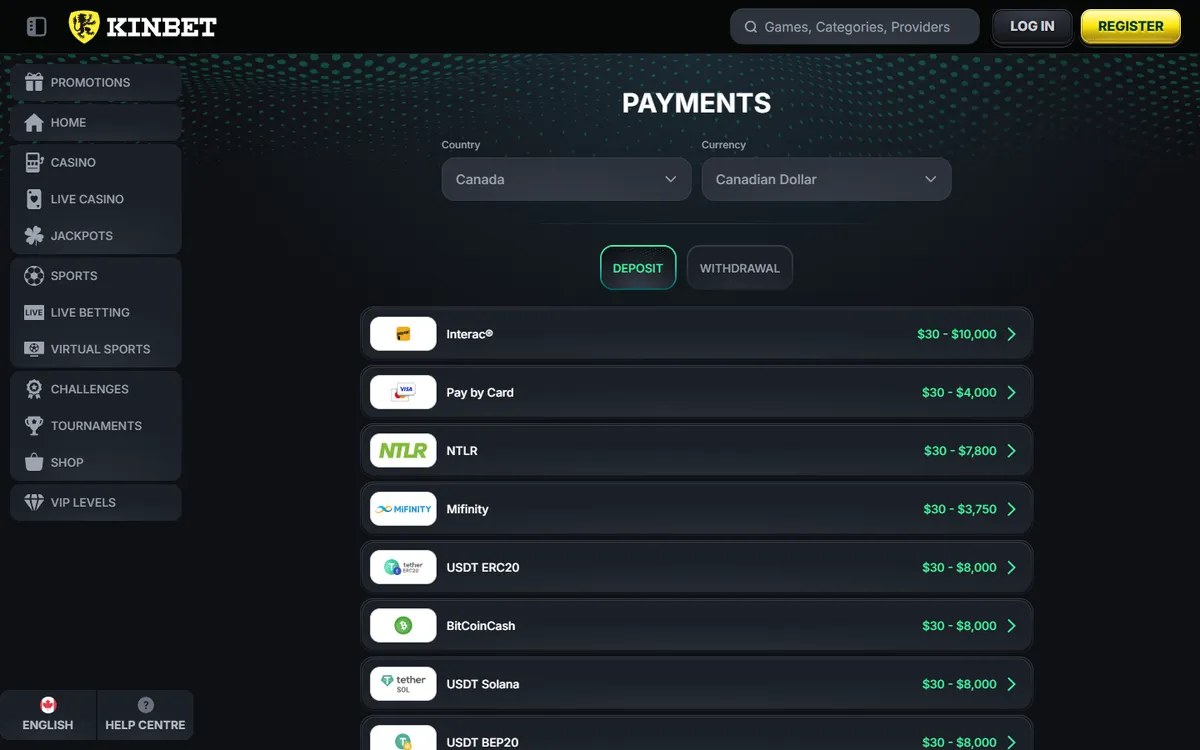The height and width of the screenshot is (750, 1200).
Task: Click the NTLR green logo
Action: pyautogui.click(x=403, y=451)
